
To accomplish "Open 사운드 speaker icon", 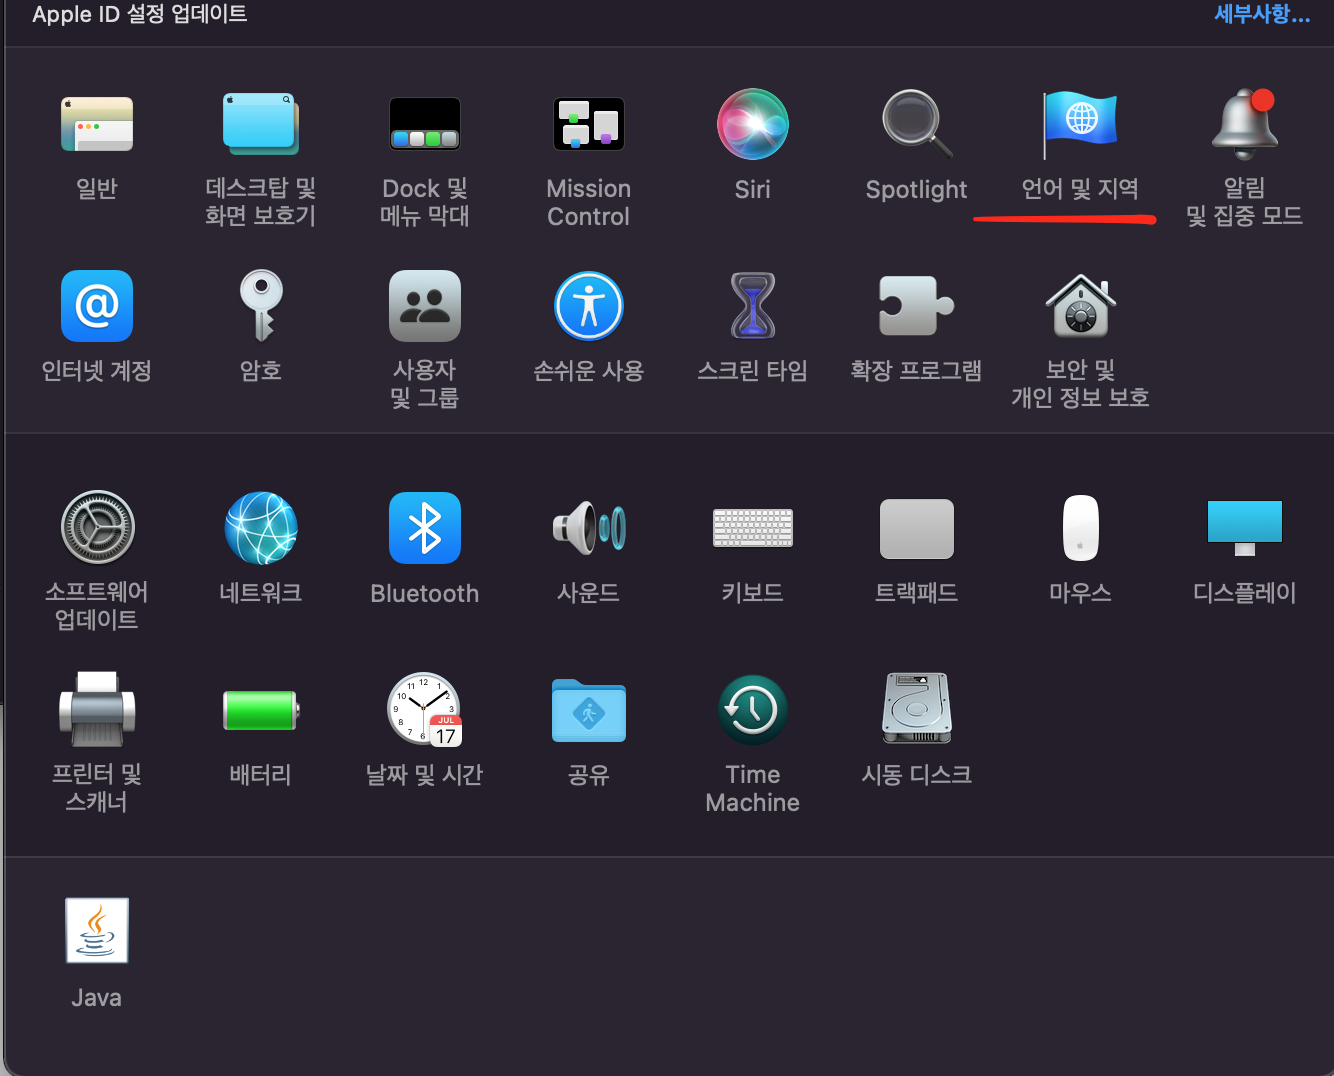I will pyautogui.click(x=589, y=528).
